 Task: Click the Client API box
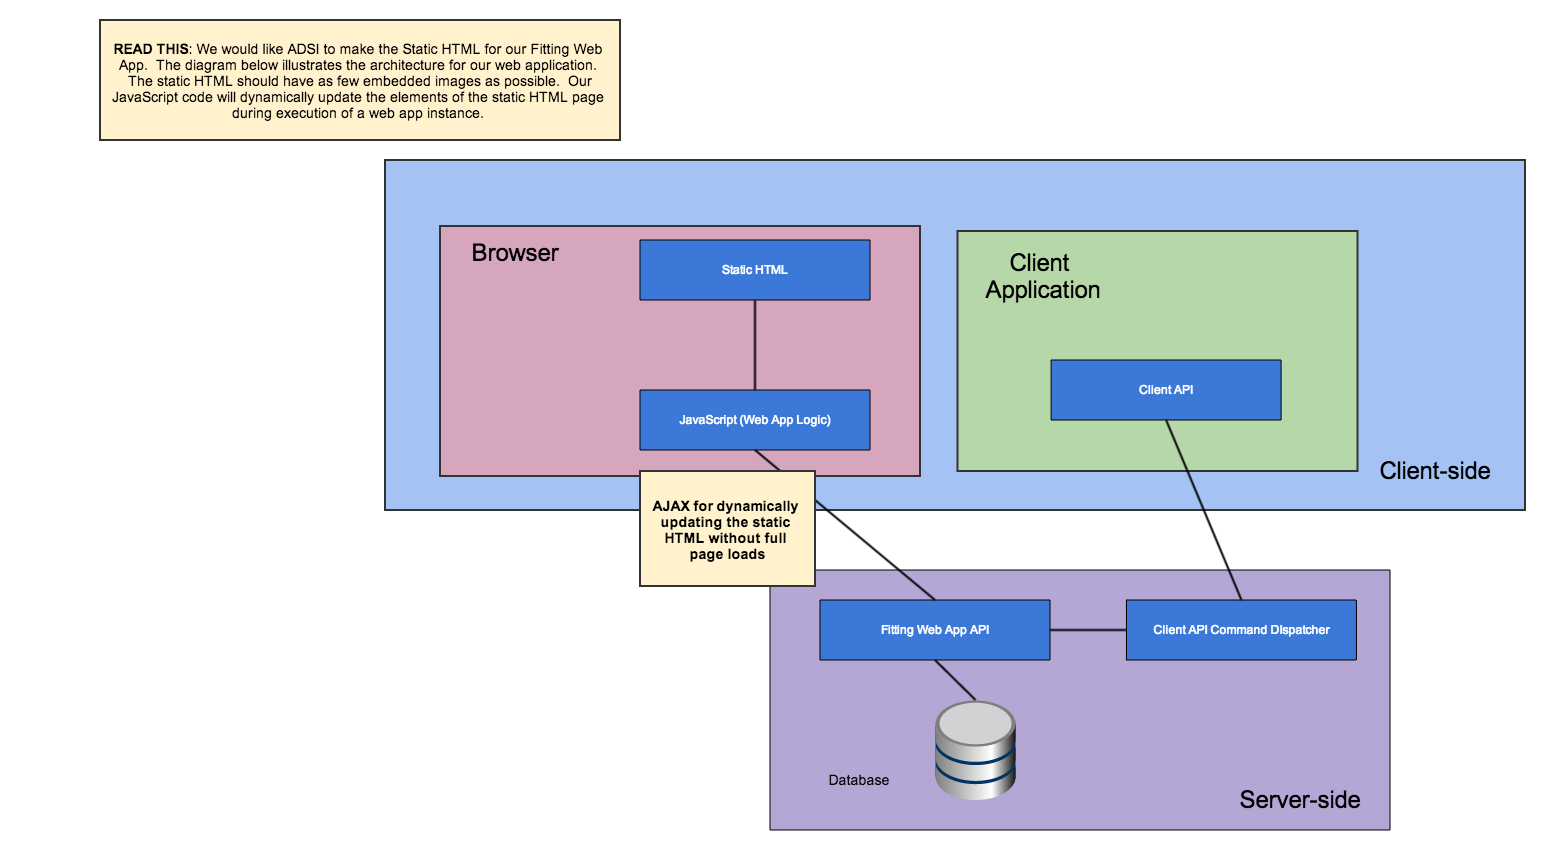coord(1165,390)
